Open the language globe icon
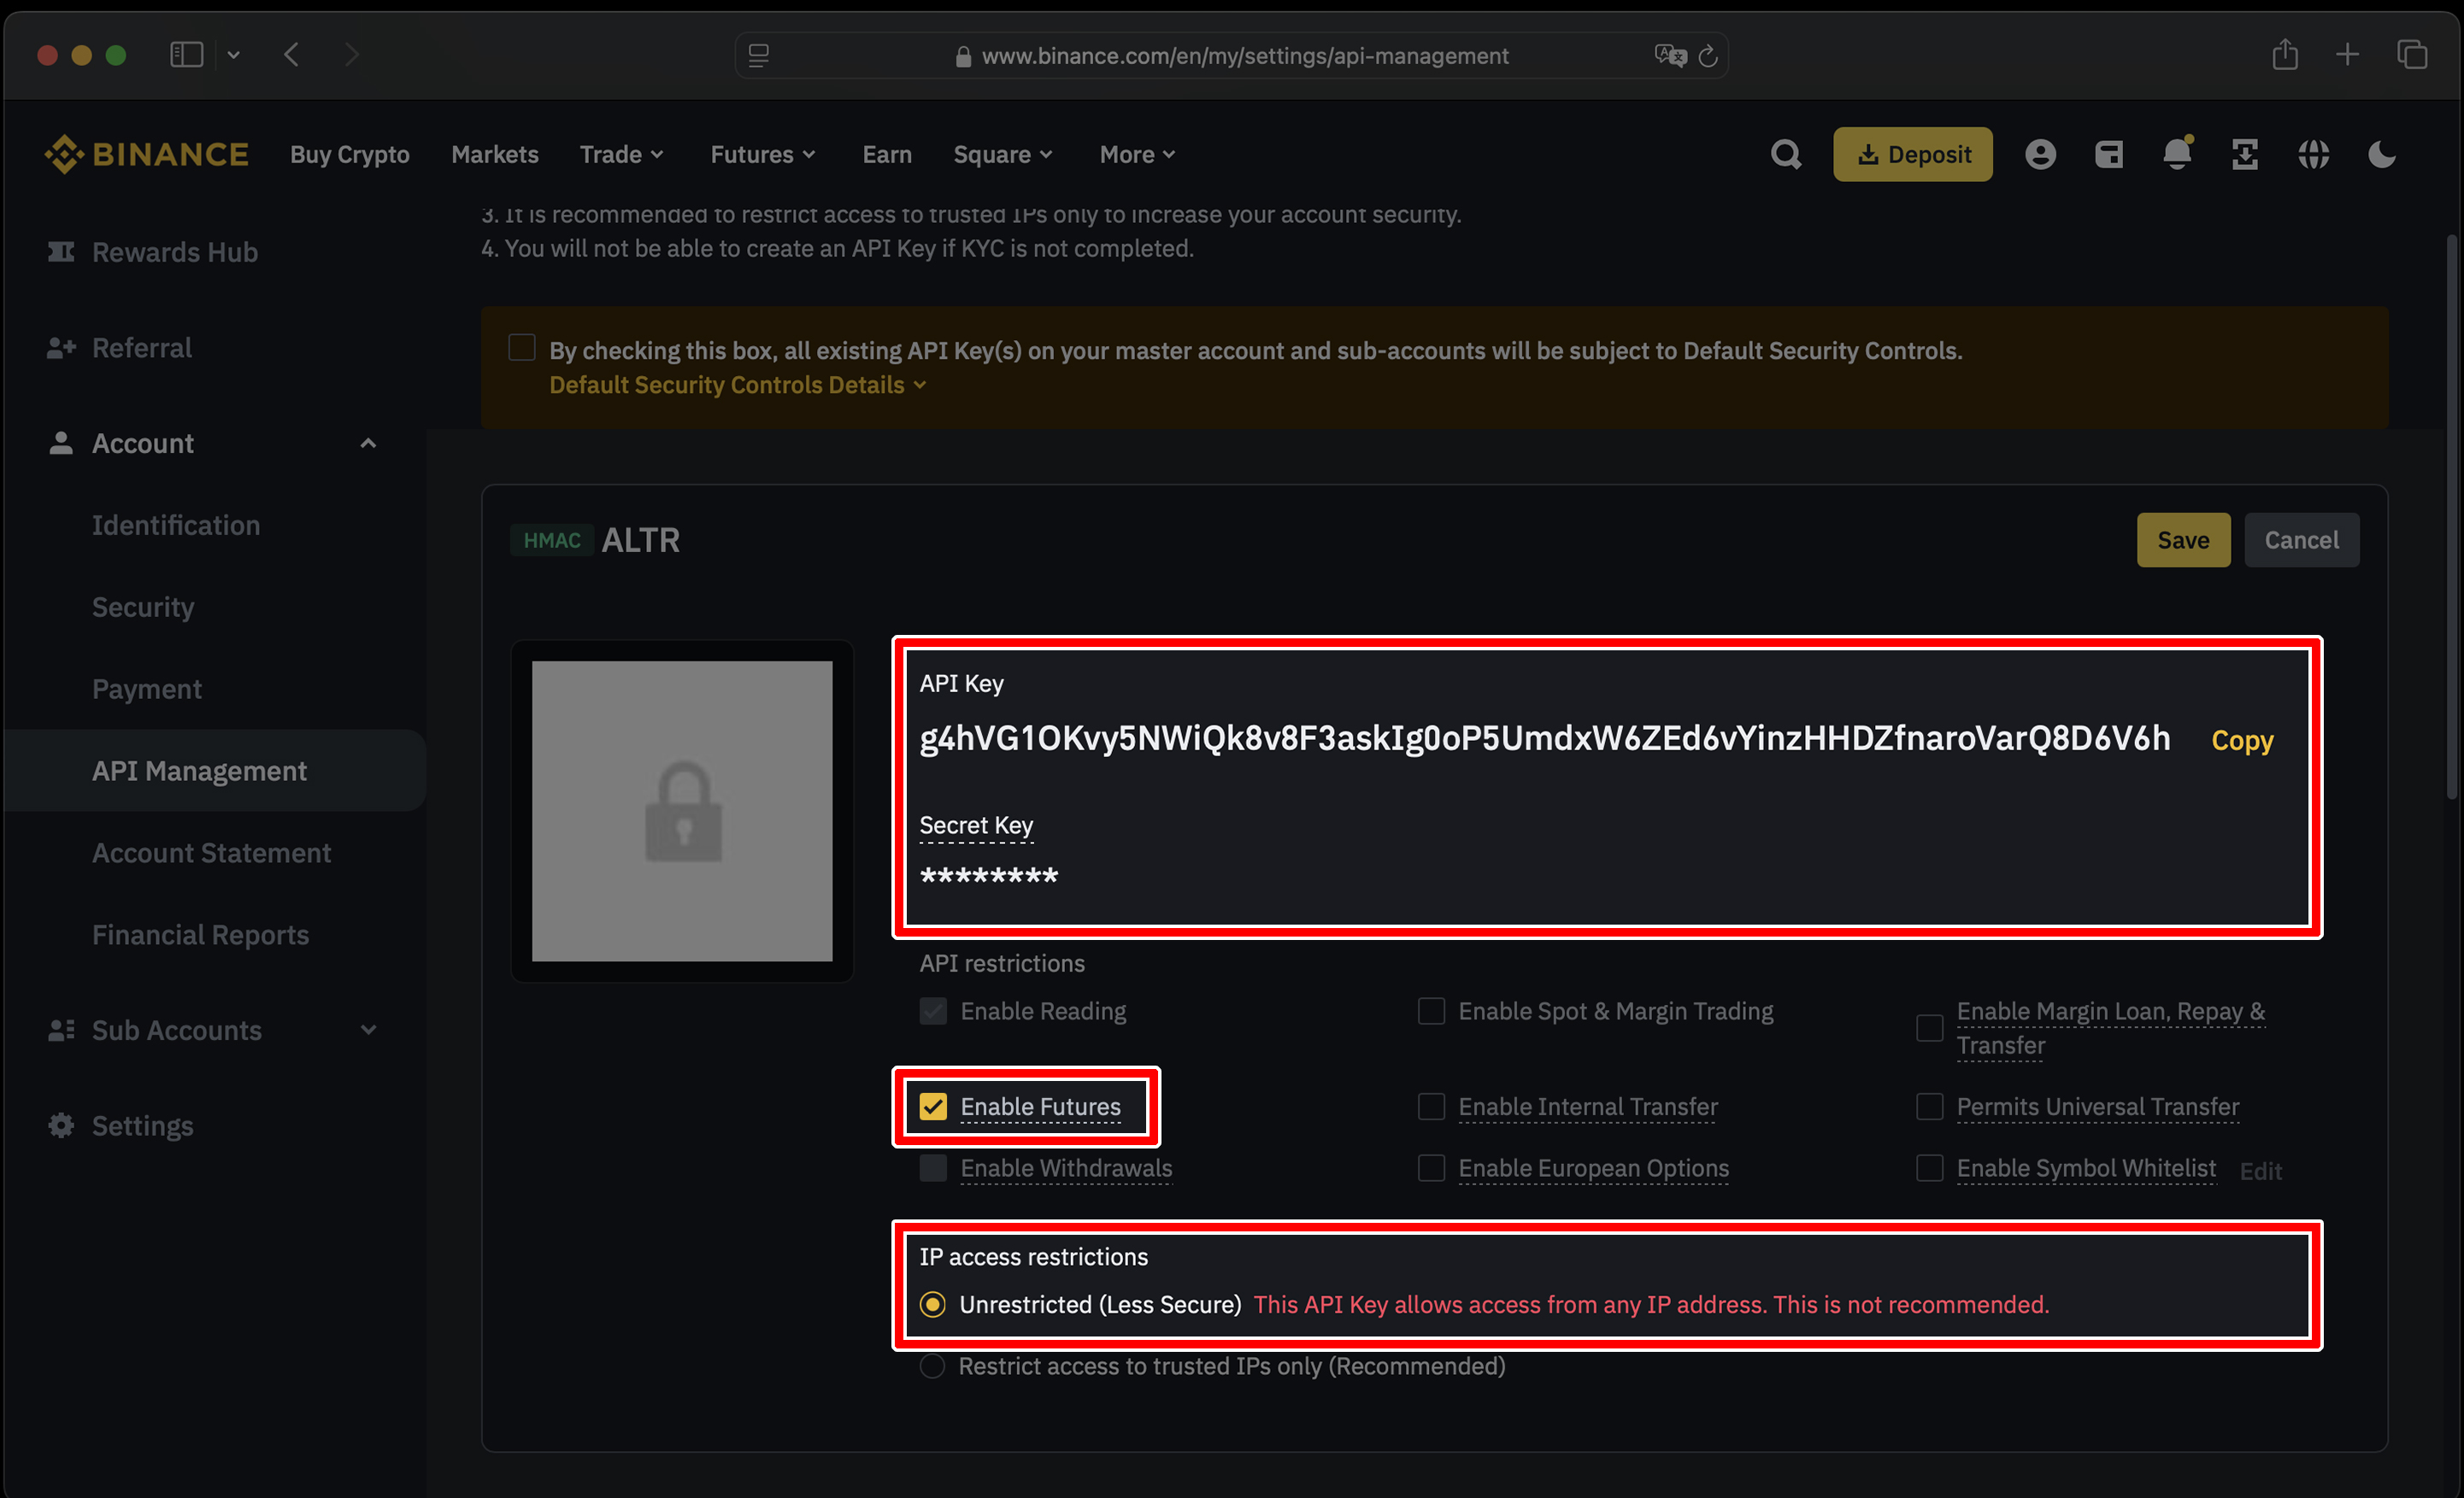Image resolution: width=2464 pixels, height=1498 pixels. (2313, 154)
